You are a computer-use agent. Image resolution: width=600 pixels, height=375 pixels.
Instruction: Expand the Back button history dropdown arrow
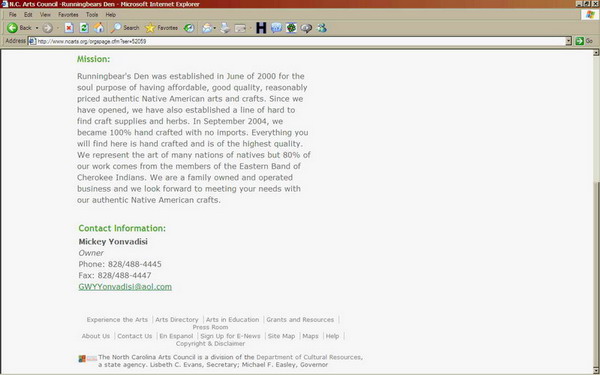tap(37, 28)
